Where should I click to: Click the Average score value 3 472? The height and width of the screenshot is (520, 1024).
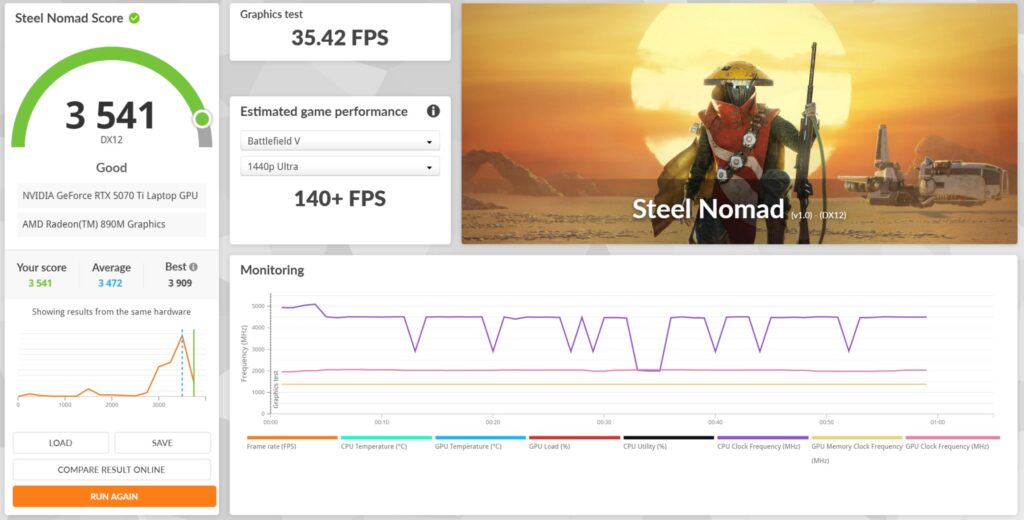[110, 284]
